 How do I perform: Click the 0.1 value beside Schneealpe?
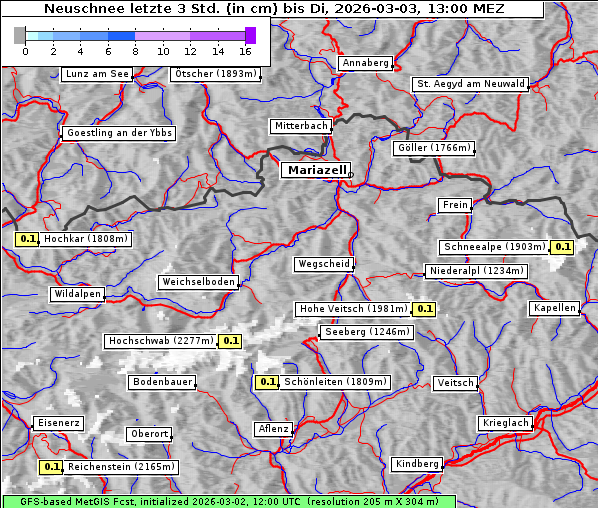(x=562, y=247)
